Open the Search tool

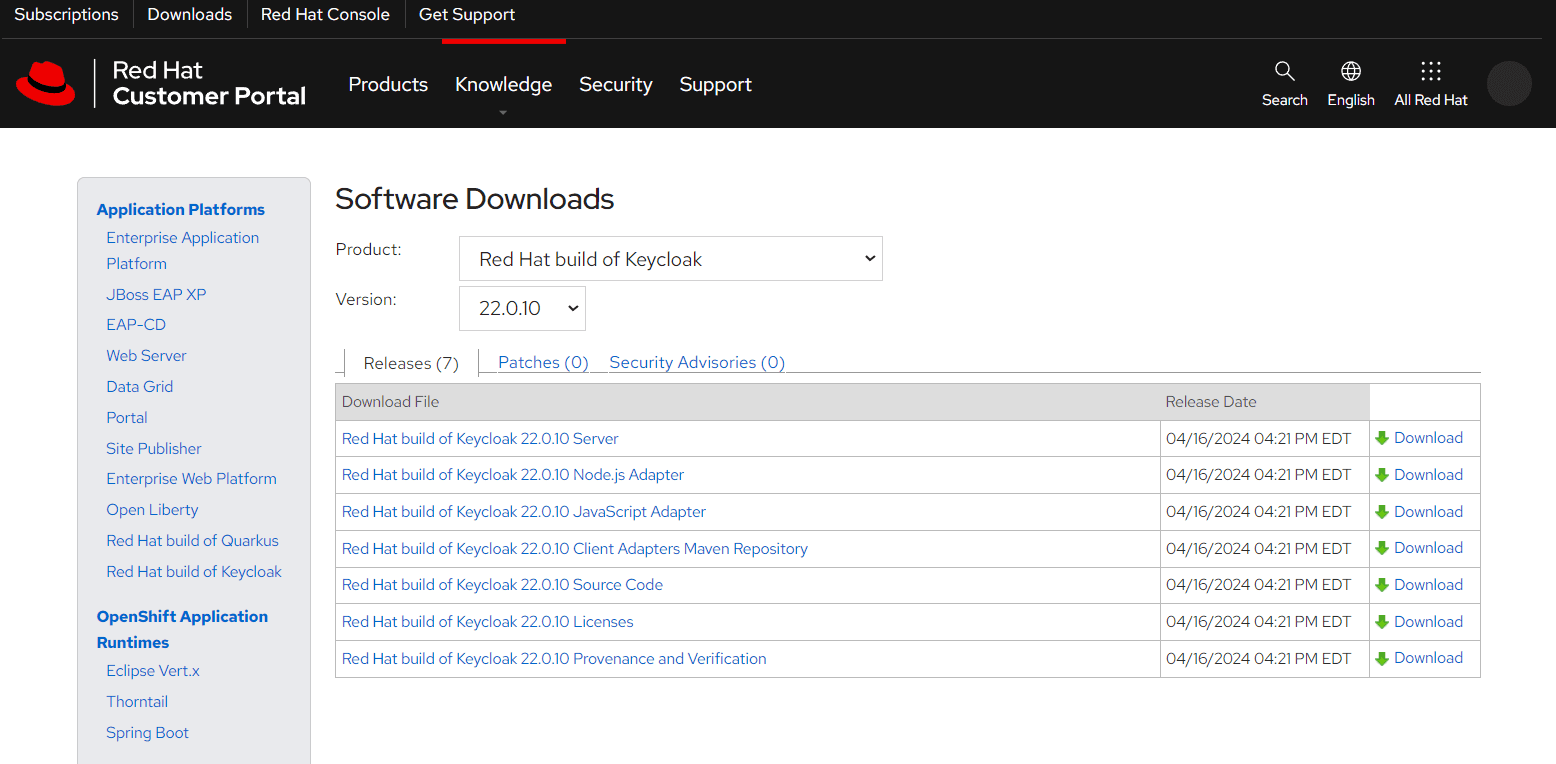(x=1284, y=83)
